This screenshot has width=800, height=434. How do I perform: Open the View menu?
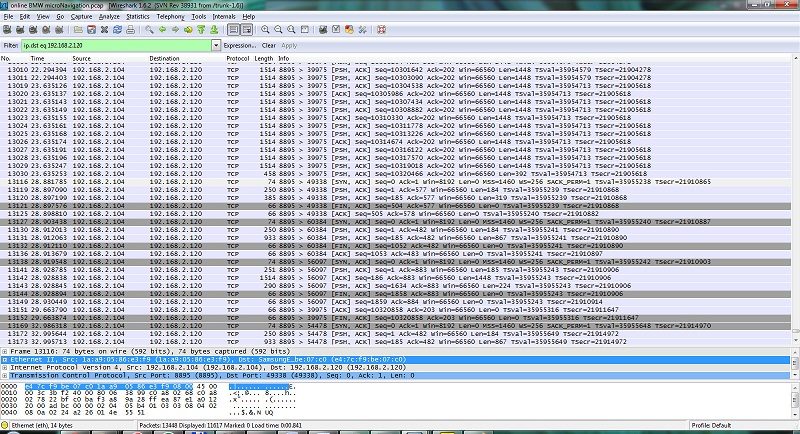pyautogui.click(x=43, y=17)
